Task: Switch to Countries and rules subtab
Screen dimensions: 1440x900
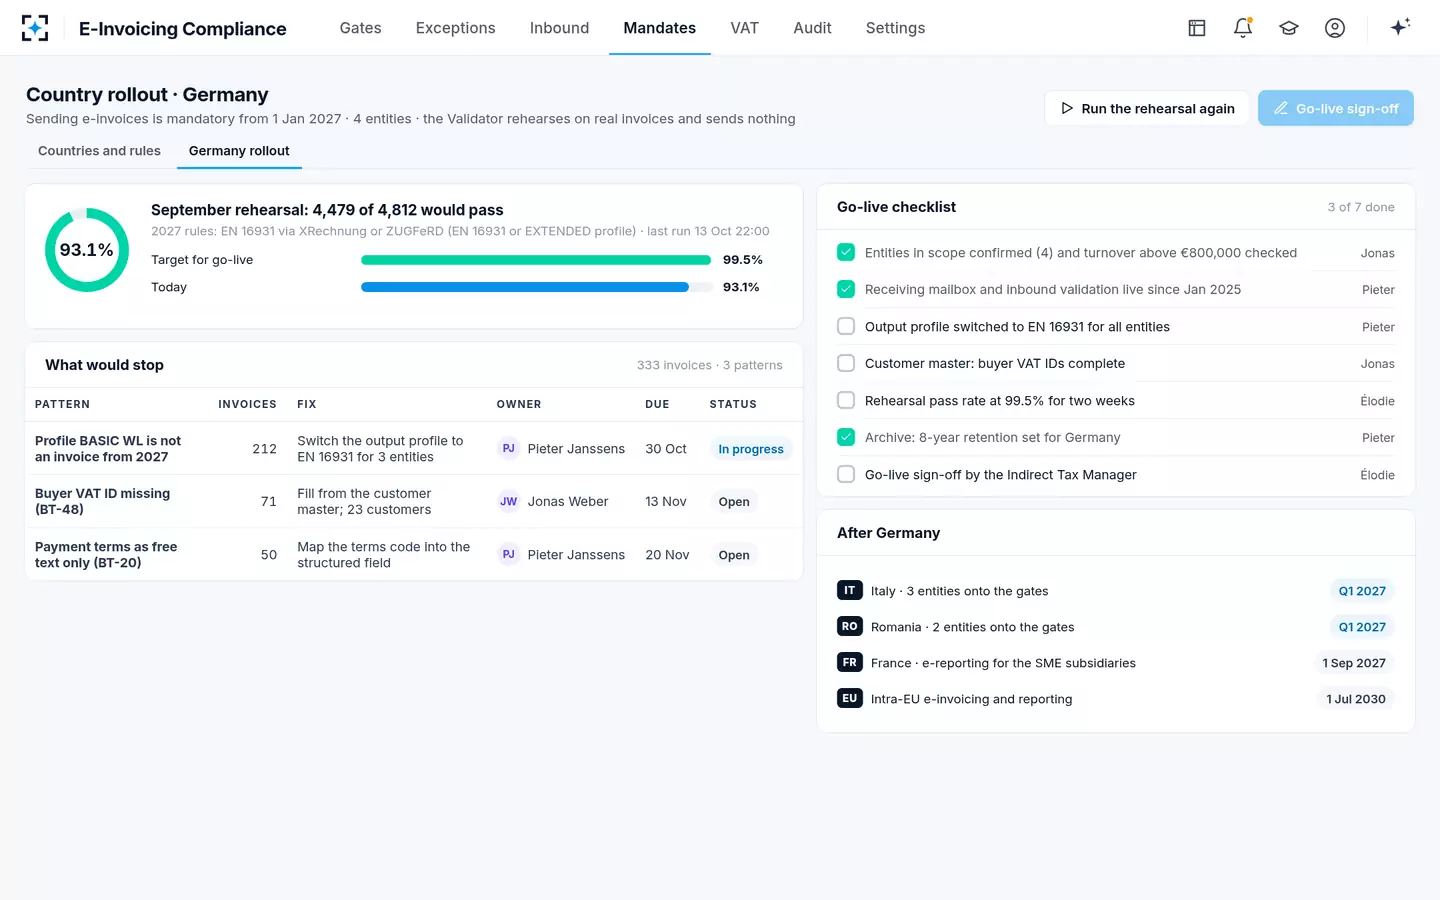Action: pyautogui.click(x=100, y=151)
